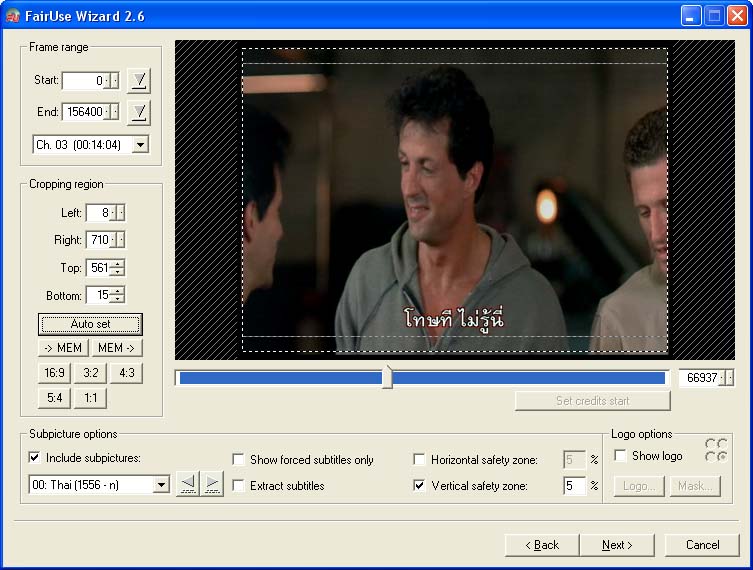
Task: Click Top crop field showing 561
Action: [99, 267]
